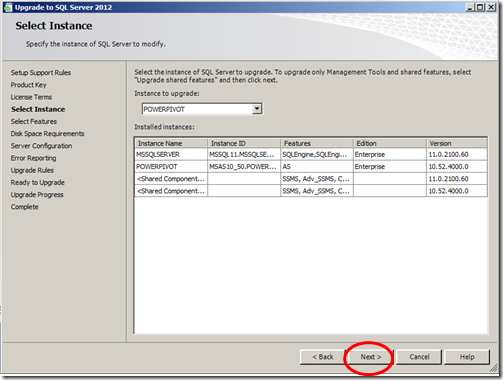Select Shared Components row with version 11.0.2100.60
Viewport: 503px width, 380px height.
tap(311, 179)
